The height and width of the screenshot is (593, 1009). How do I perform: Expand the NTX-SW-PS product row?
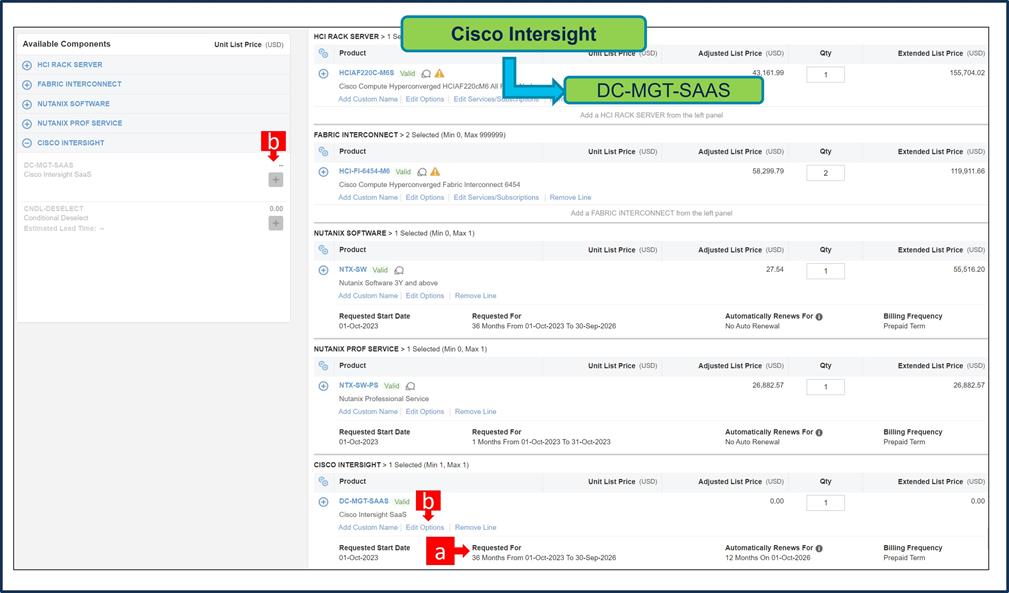(x=324, y=386)
